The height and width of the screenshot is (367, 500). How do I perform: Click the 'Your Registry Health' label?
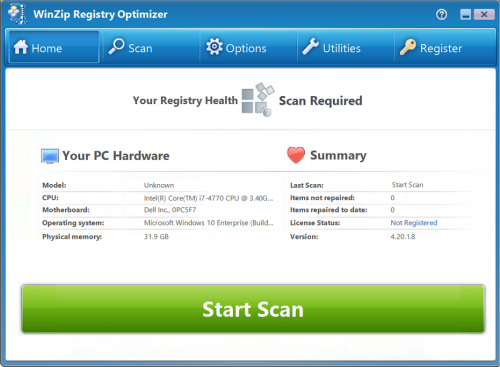[x=185, y=100]
